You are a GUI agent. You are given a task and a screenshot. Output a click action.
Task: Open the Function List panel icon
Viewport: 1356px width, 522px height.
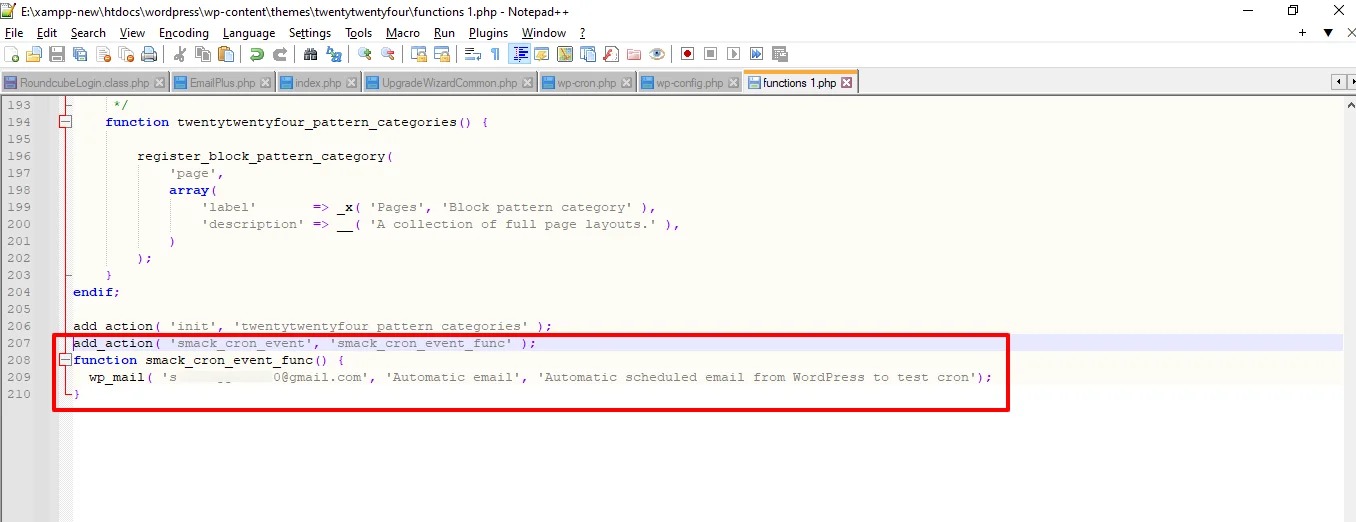[x=611, y=54]
